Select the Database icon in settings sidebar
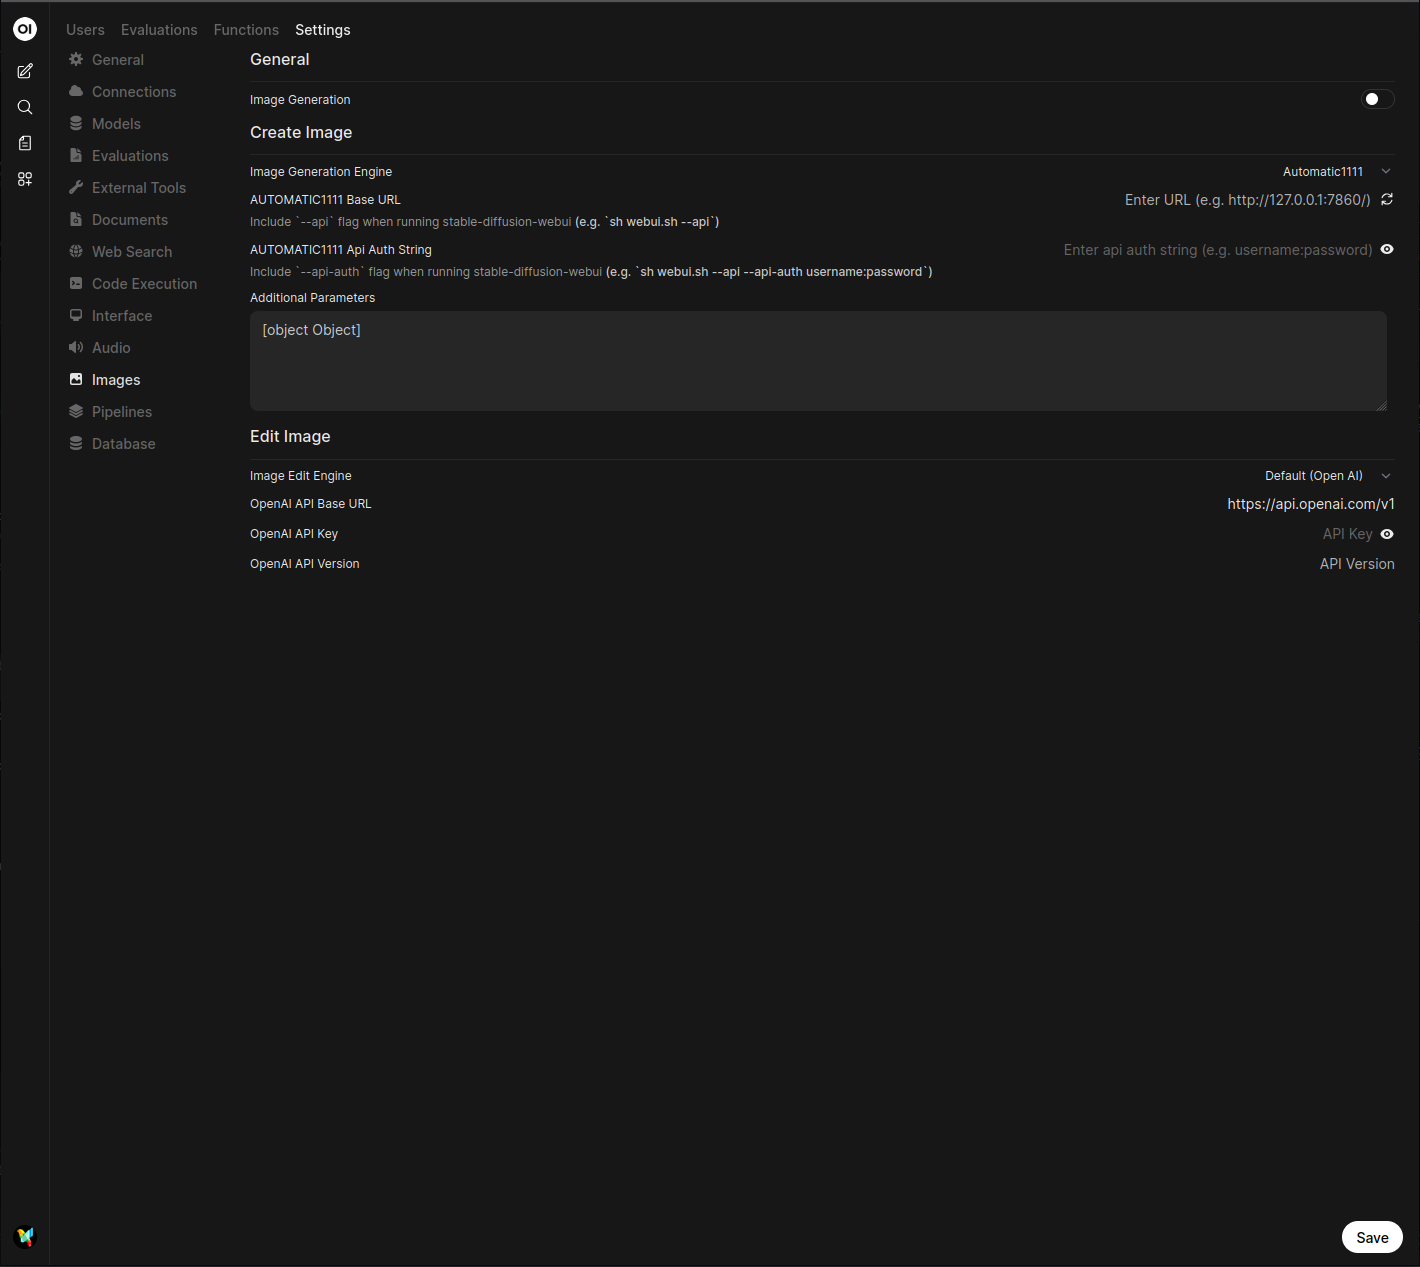This screenshot has height=1267, width=1420. click(76, 443)
